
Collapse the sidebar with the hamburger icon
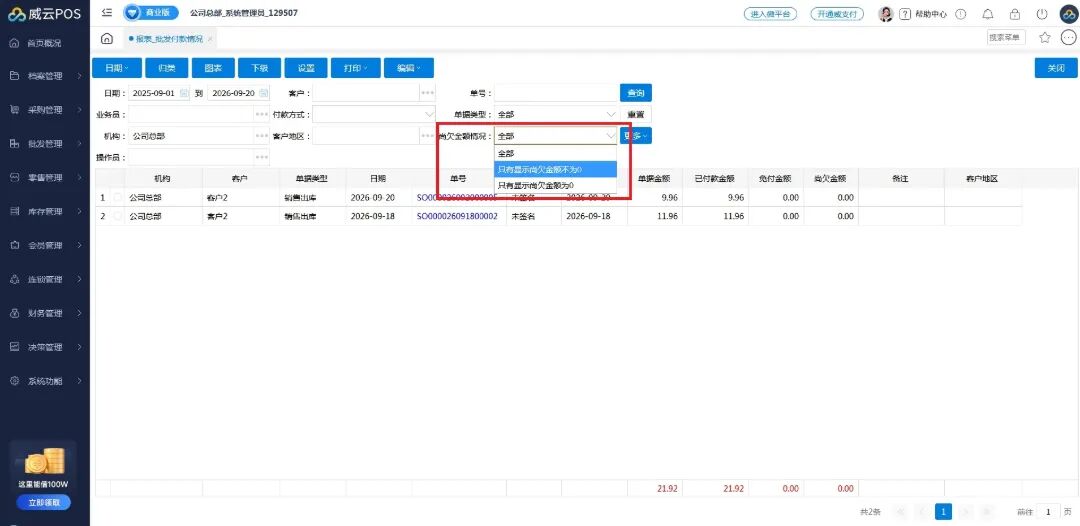pos(107,13)
